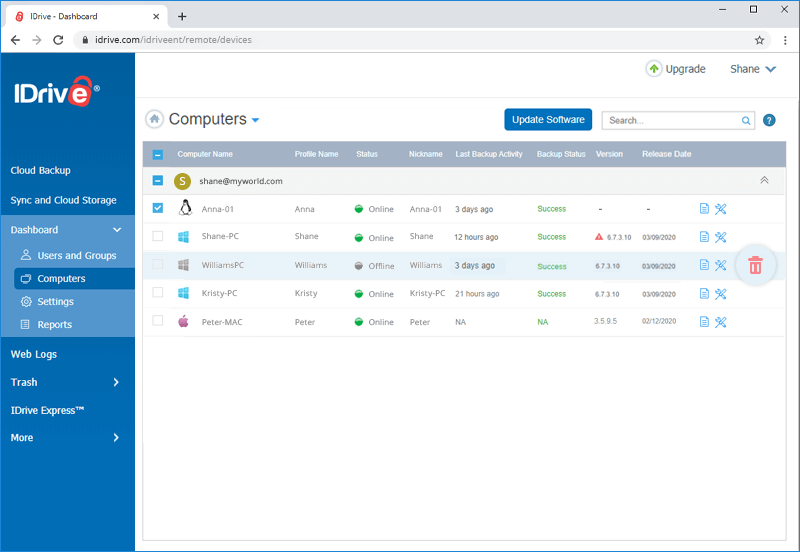Open the log document icon for WilliamsPC
Viewport: 800px width, 552px height.
[x=704, y=265]
